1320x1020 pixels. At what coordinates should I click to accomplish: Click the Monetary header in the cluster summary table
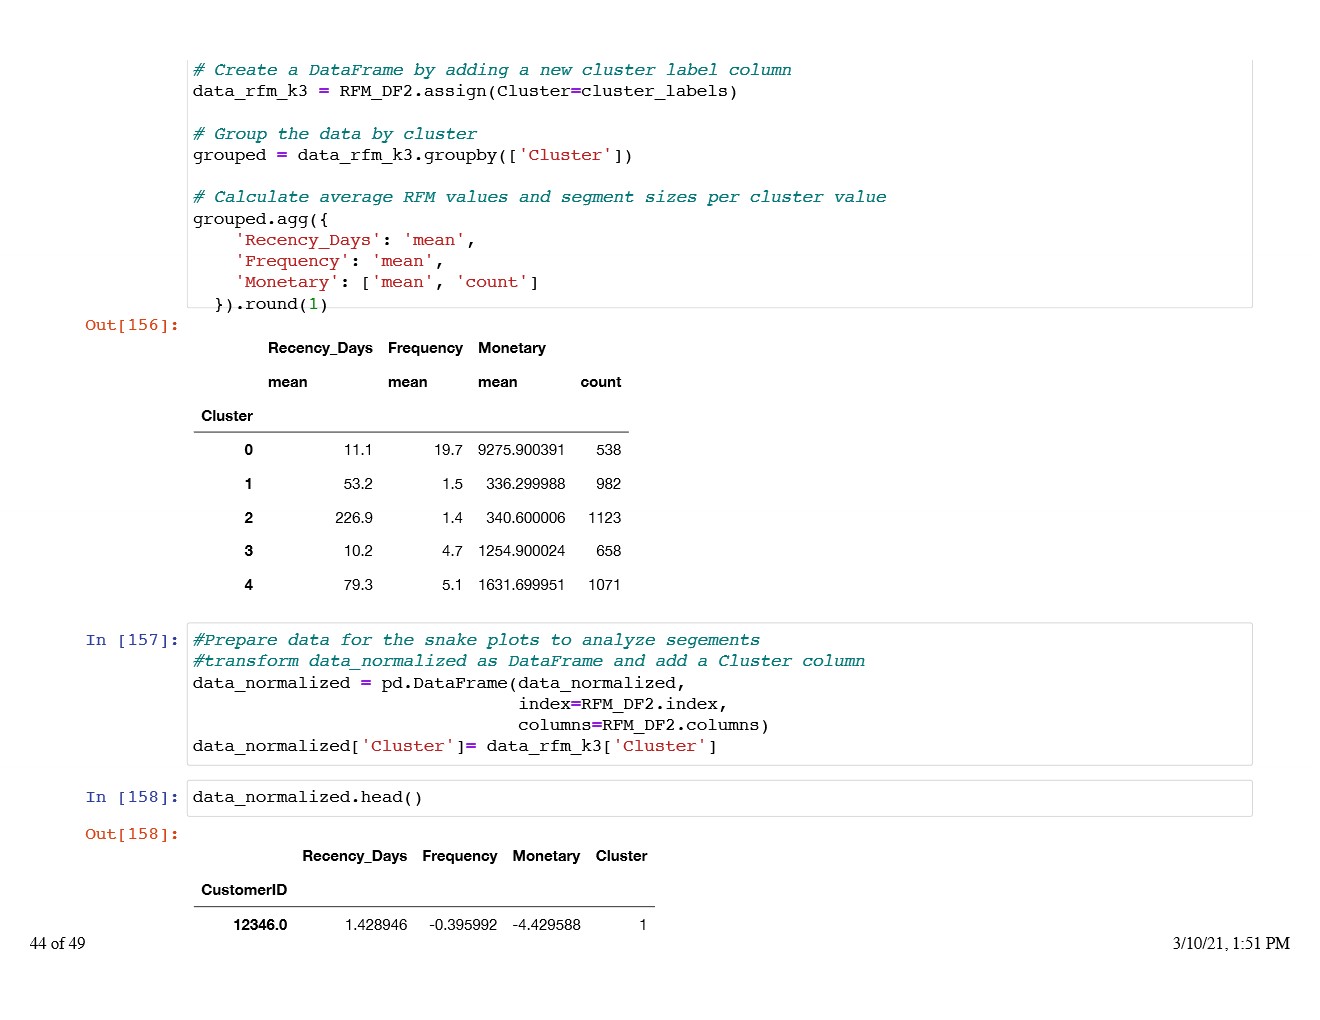(512, 348)
